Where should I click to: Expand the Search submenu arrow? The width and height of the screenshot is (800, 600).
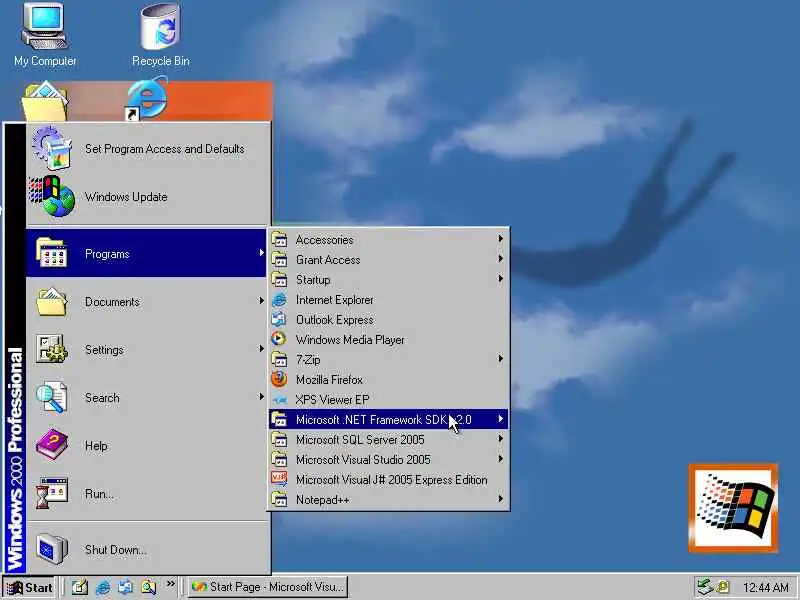click(261, 396)
